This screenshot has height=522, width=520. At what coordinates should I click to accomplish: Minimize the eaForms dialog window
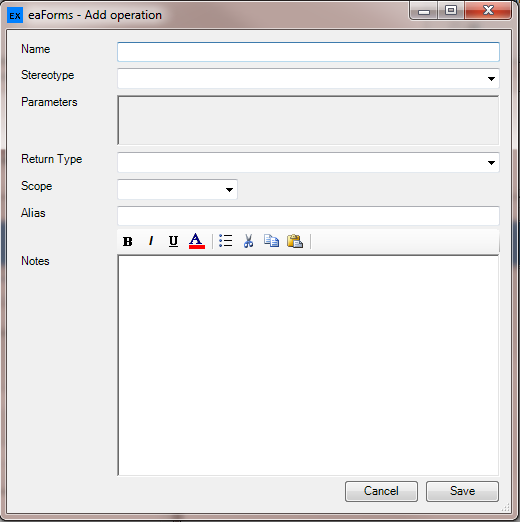424,11
